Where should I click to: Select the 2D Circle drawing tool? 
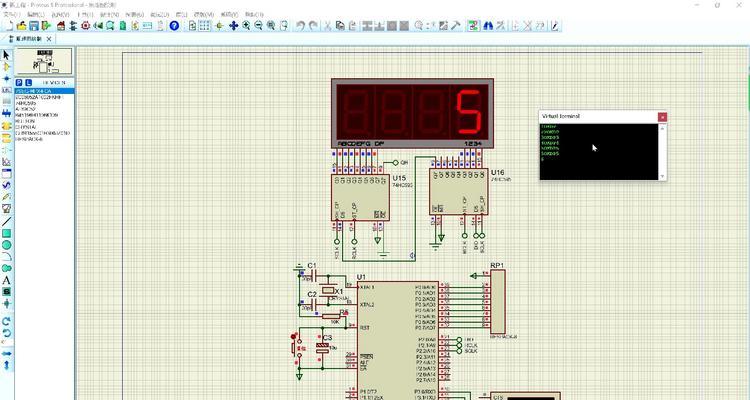pos(6,245)
